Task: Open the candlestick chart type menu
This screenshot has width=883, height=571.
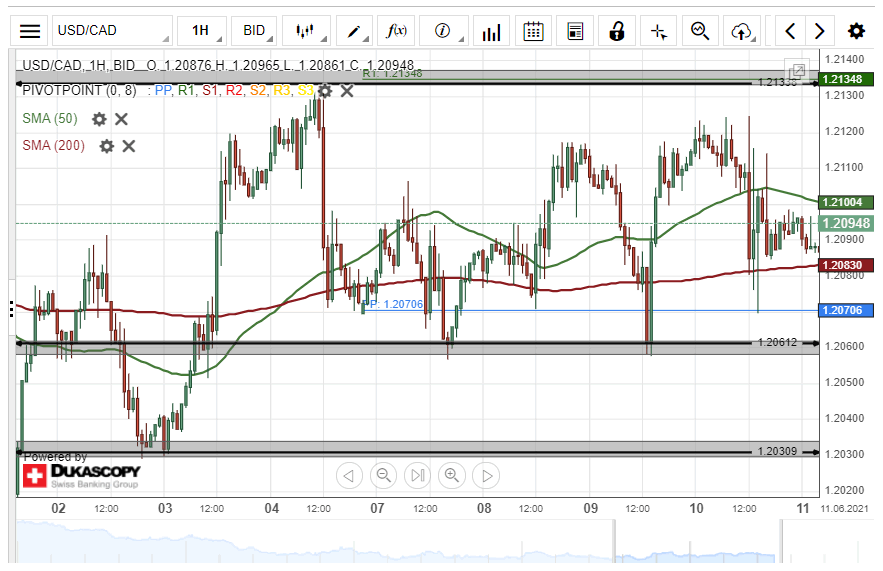Action: (x=306, y=30)
